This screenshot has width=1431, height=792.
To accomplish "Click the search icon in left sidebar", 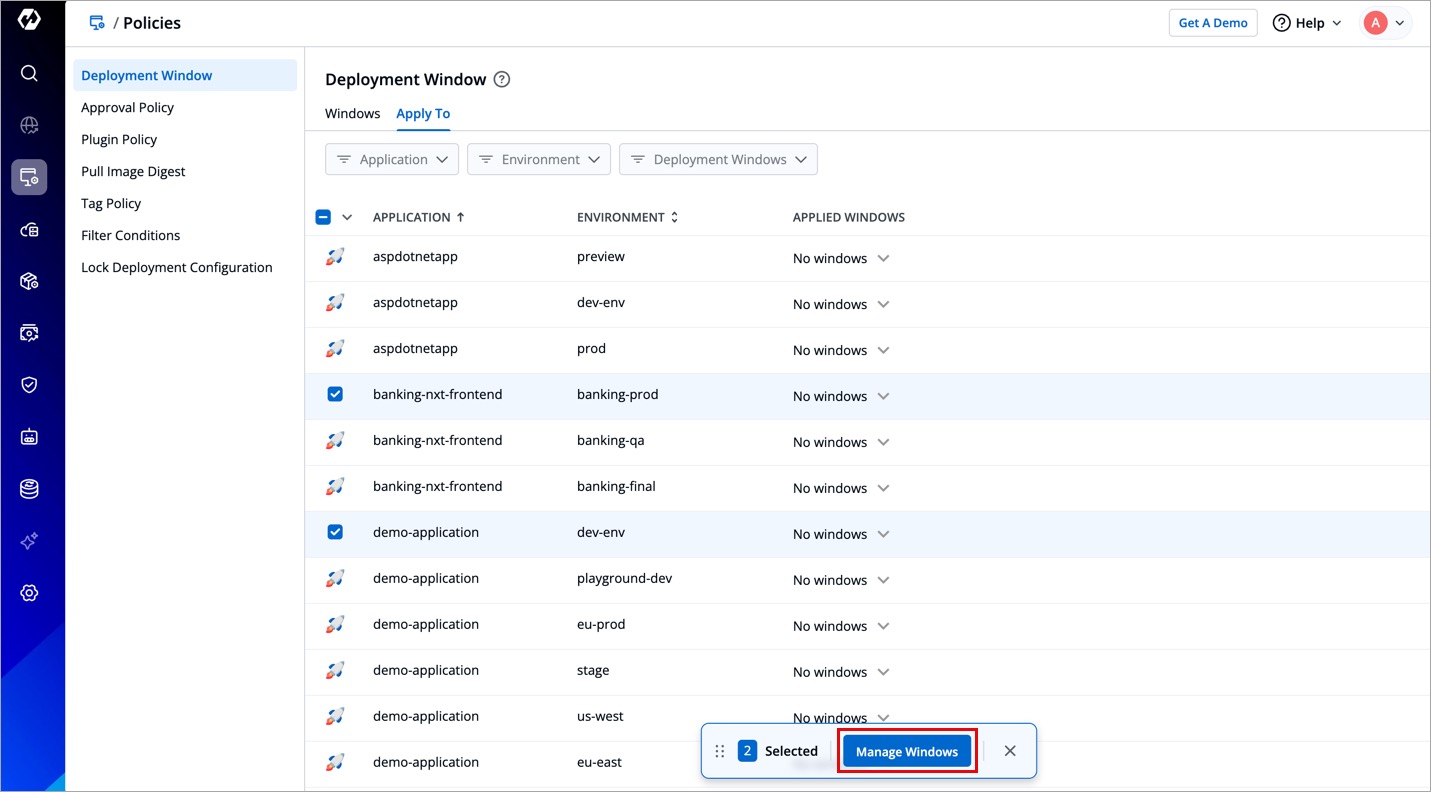I will point(29,73).
